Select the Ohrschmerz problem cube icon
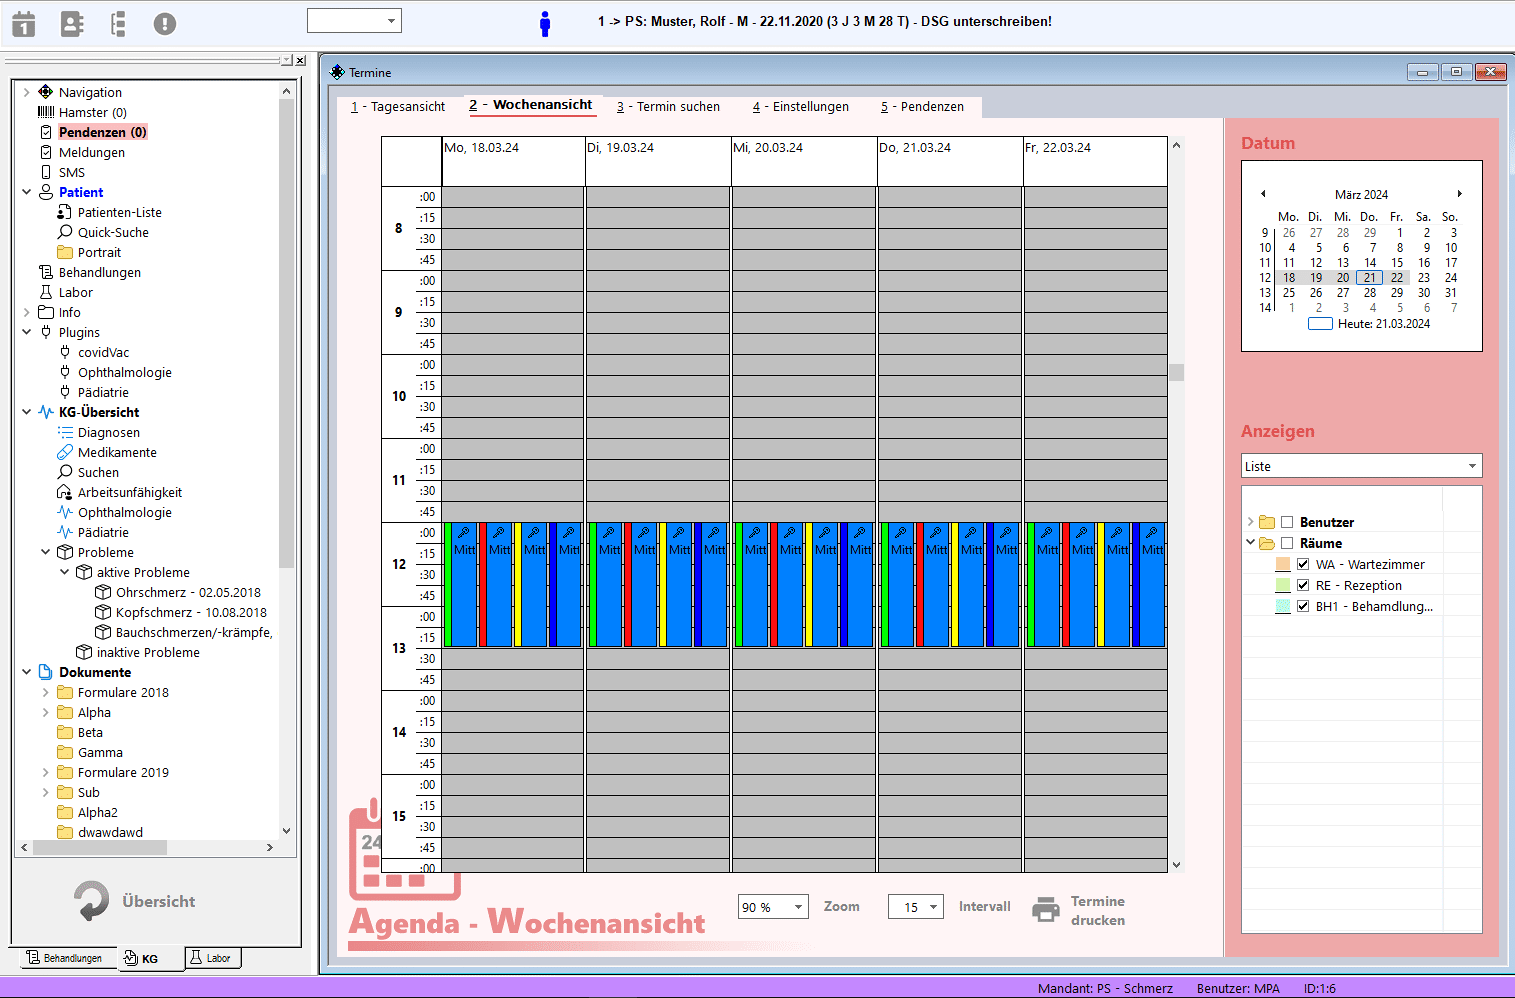This screenshot has height=998, width=1515. (x=102, y=592)
